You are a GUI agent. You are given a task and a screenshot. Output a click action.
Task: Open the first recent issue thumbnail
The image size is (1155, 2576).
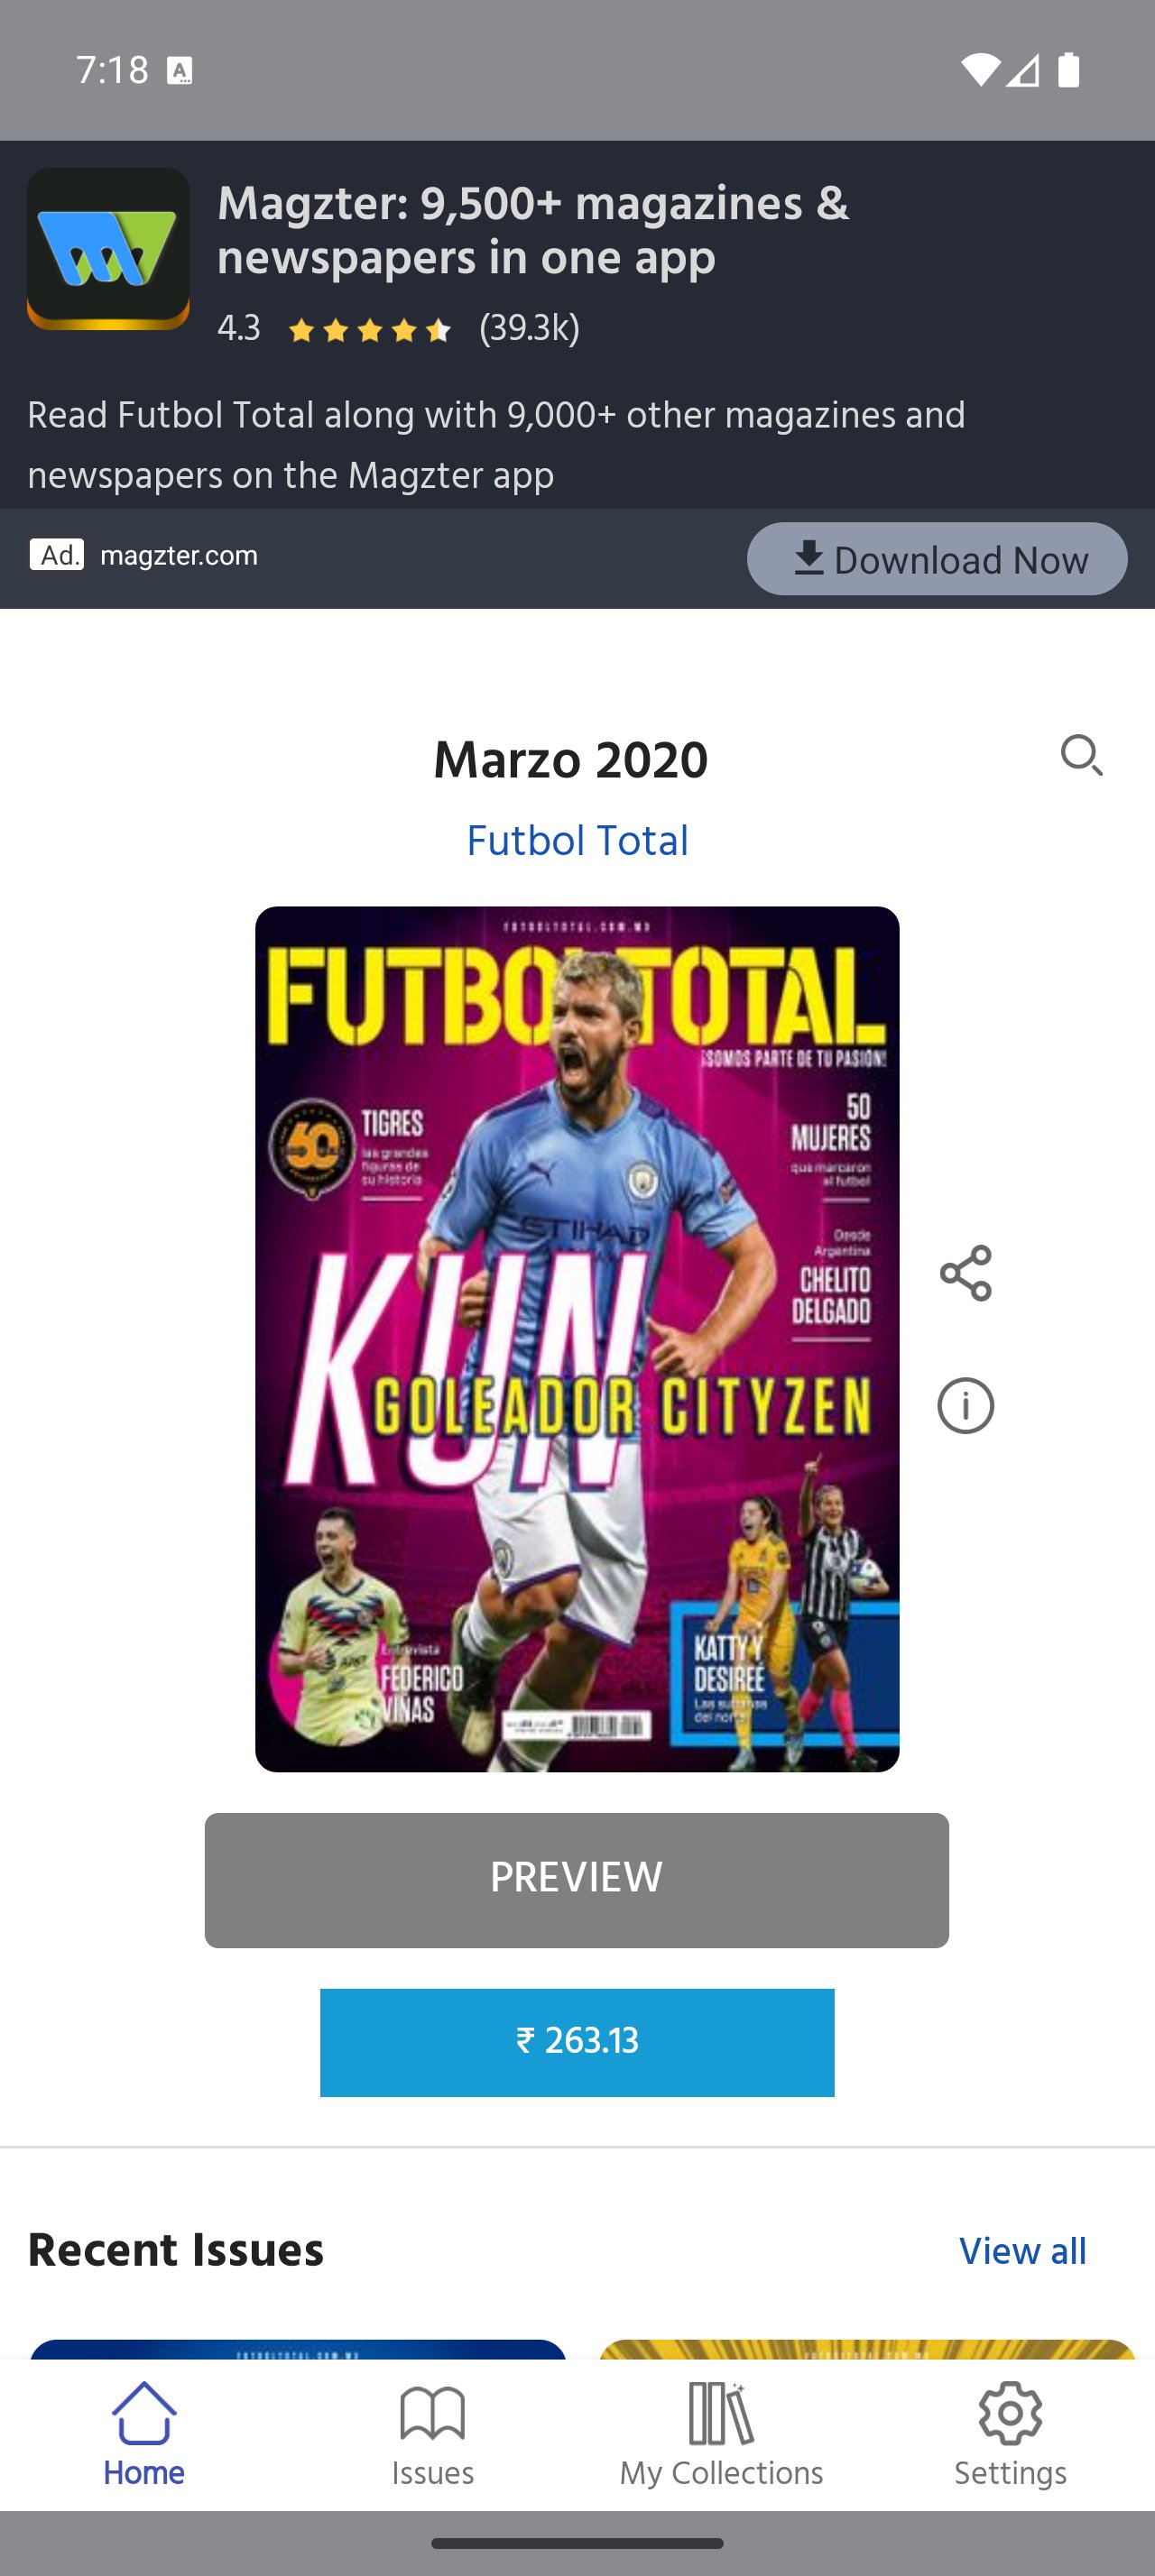(x=298, y=2349)
